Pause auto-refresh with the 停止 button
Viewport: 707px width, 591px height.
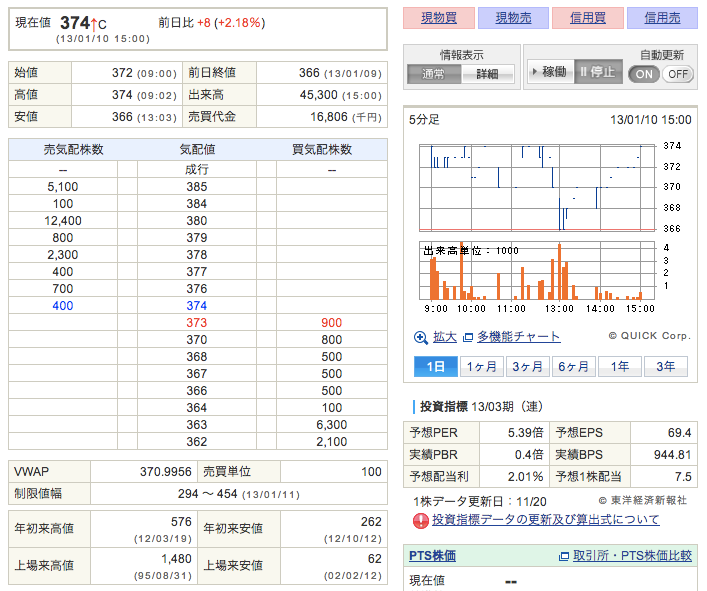(x=598, y=72)
